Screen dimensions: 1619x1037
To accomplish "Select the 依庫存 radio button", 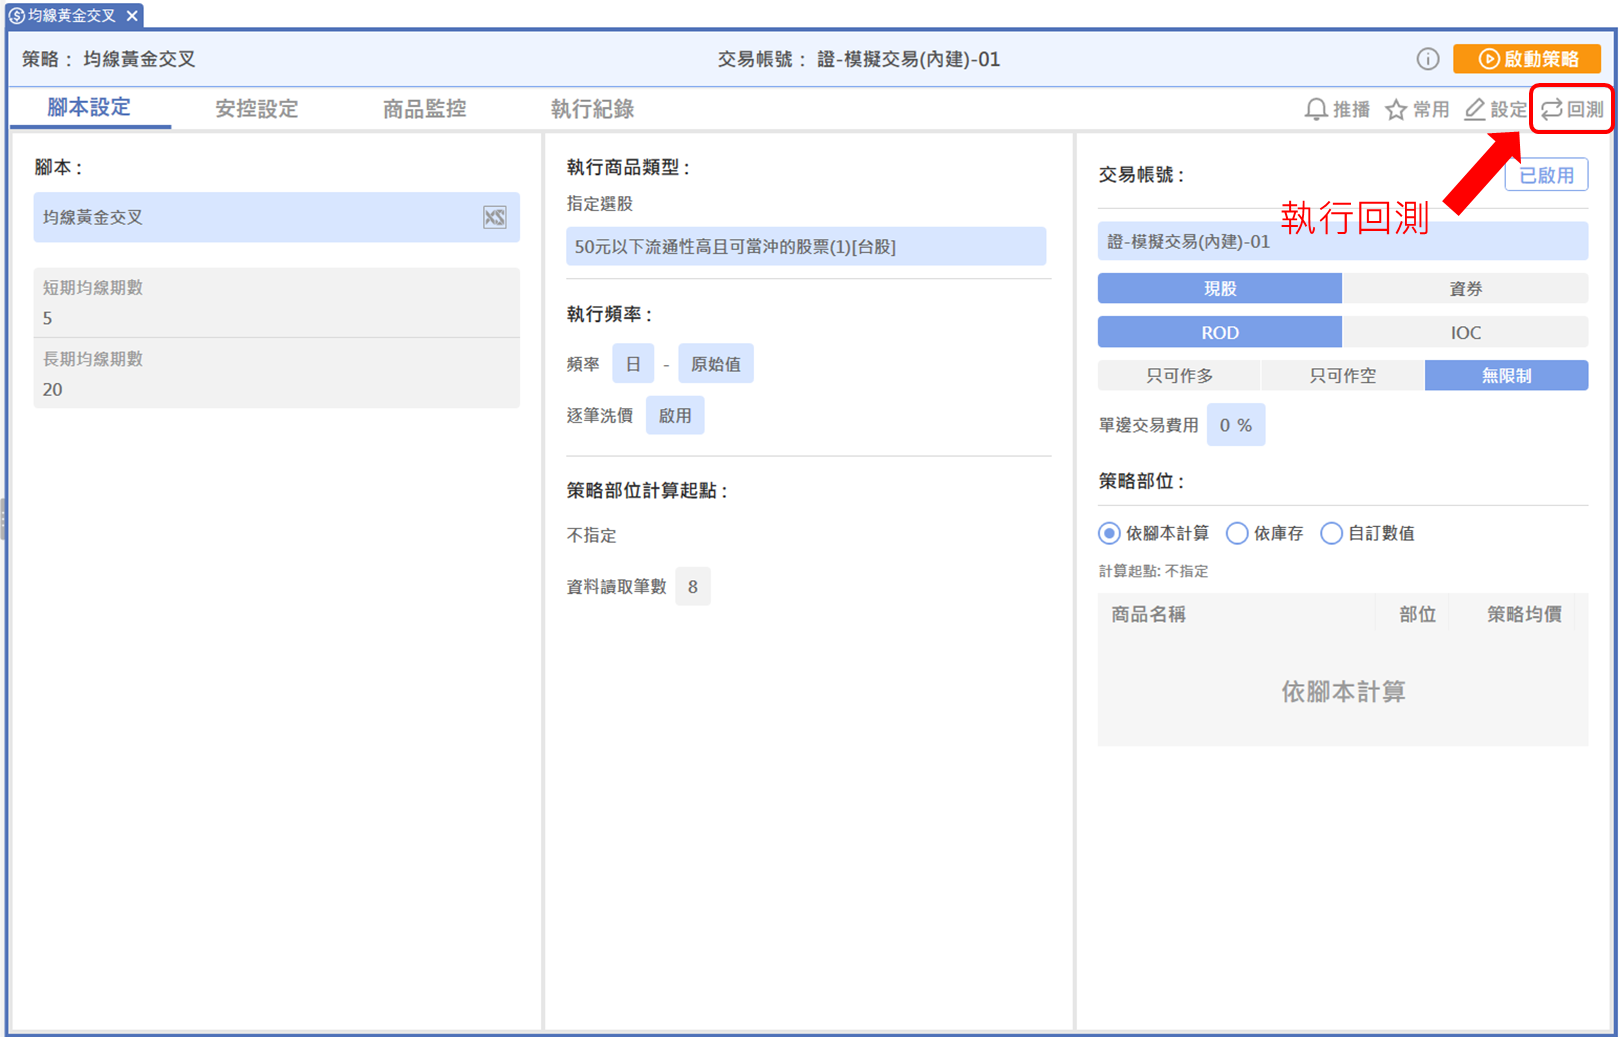I will (1237, 533).
